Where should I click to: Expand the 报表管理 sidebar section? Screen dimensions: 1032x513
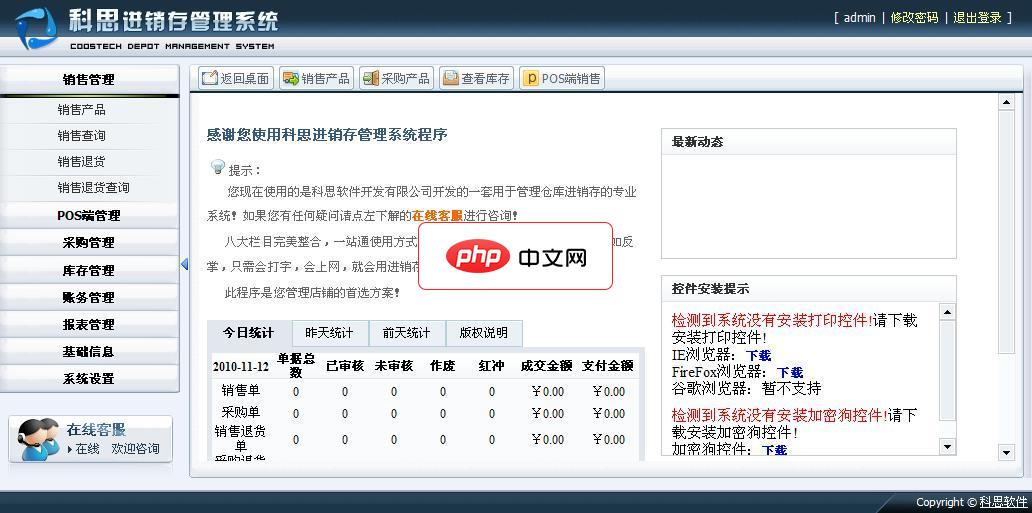tap(89, 324)
